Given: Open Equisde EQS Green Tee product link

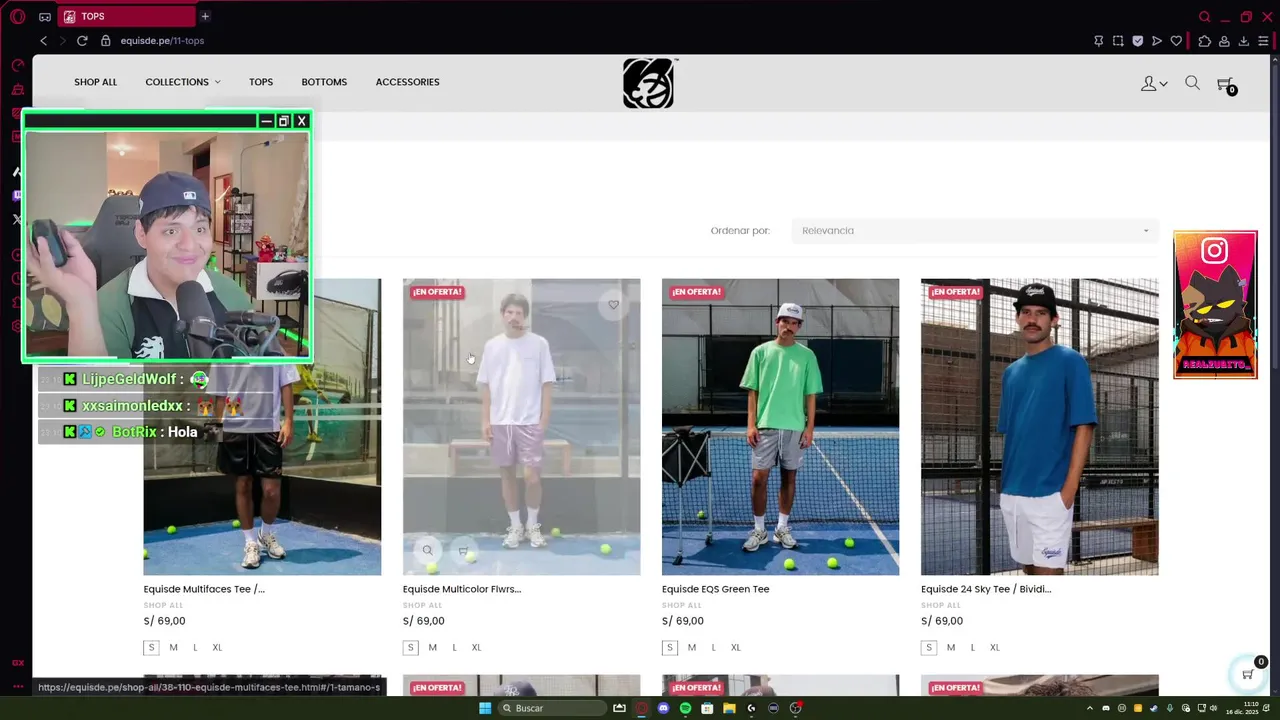Looking at the screenshot, I should (x=715, y=589).
